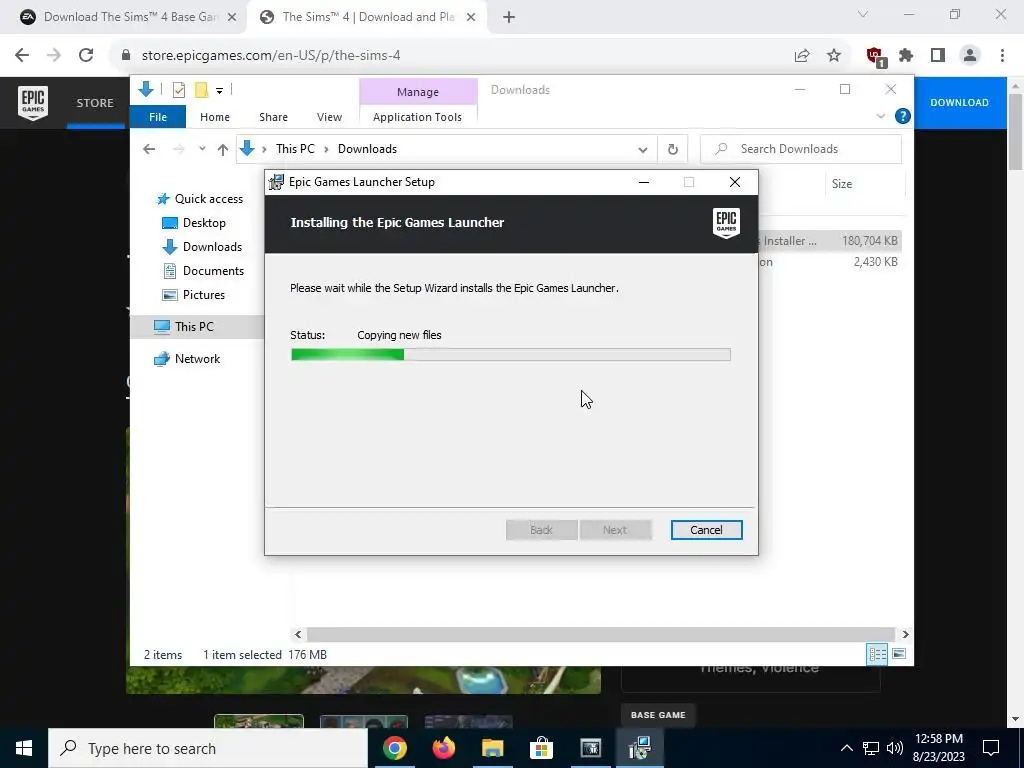Click the breadcrumb arrow after This PC
Screen dimensions: 1024x768
pos(326,150)
